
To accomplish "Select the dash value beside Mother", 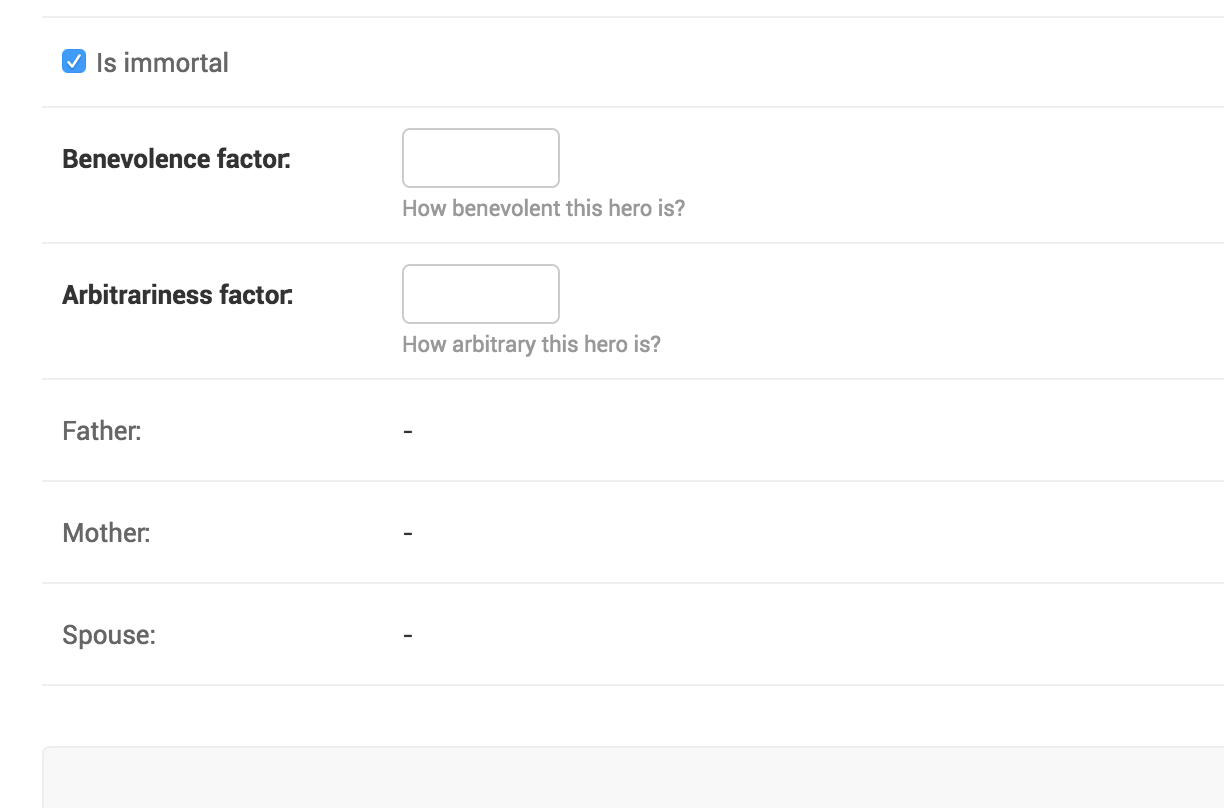I will click(x=408, y=533).
